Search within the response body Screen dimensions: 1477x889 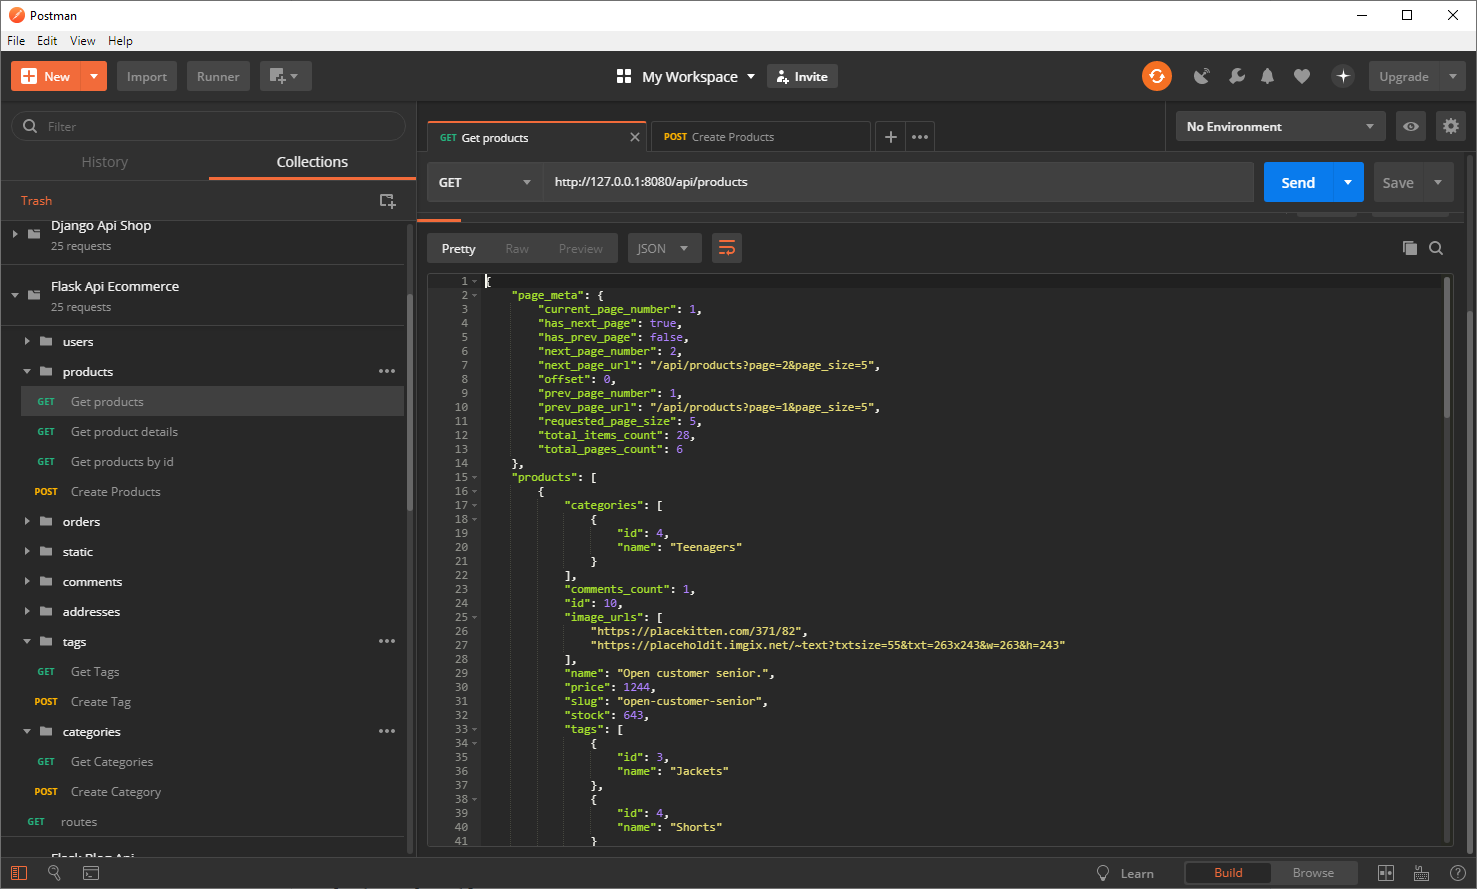point(1436,248)
